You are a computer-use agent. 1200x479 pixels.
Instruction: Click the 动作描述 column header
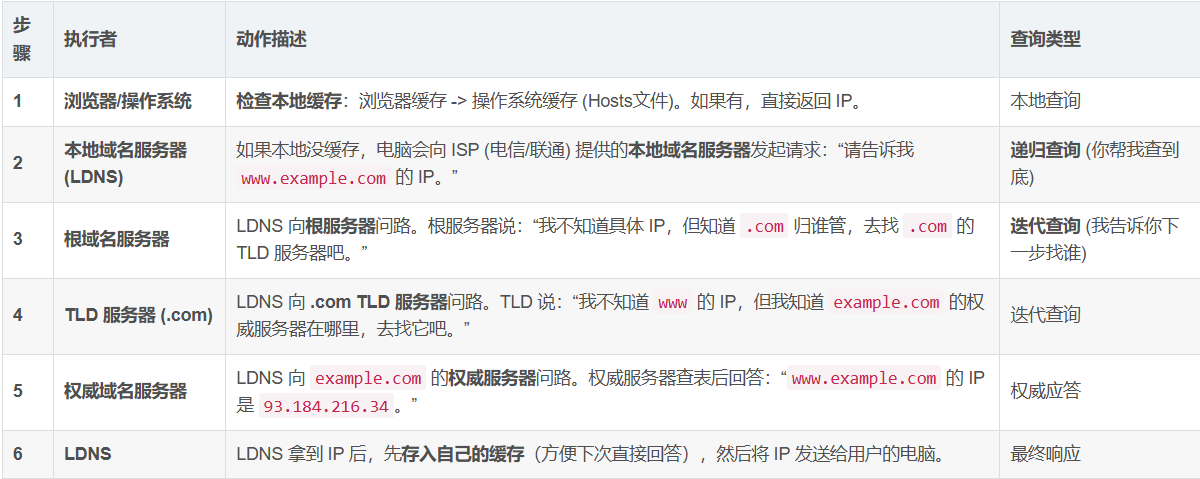pyautogui.click(x=271, y=39)
